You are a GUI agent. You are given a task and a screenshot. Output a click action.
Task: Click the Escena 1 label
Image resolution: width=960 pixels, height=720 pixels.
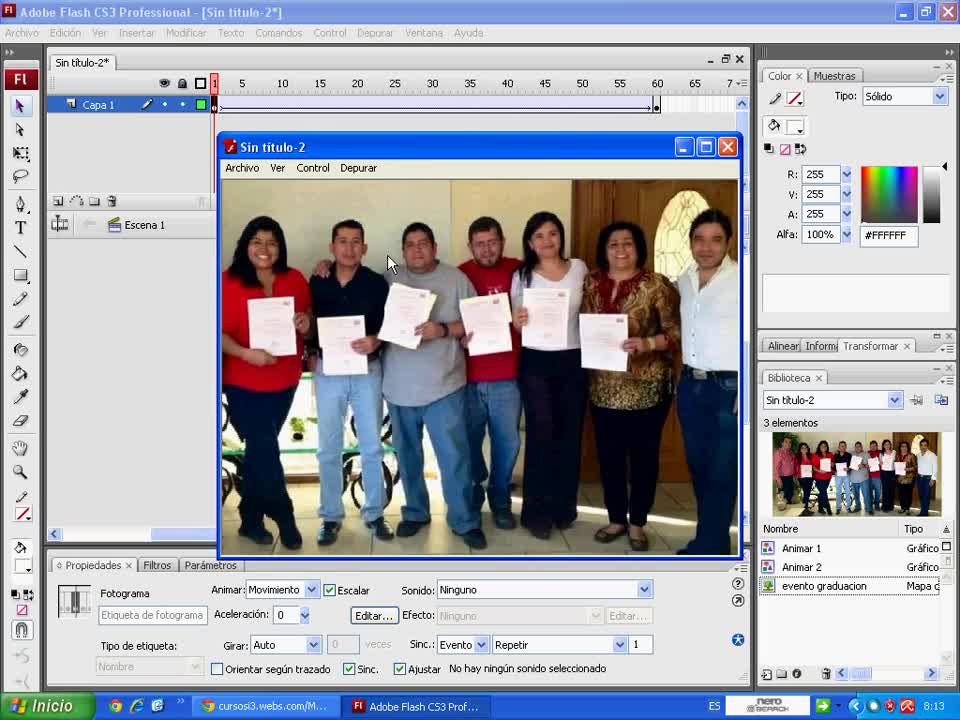coord(144,225)
